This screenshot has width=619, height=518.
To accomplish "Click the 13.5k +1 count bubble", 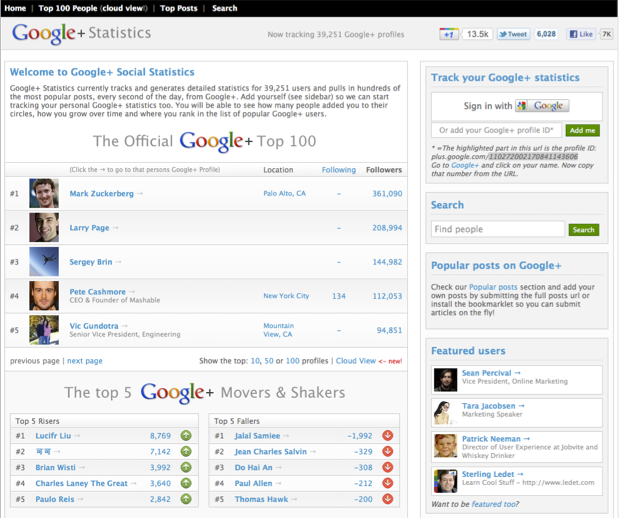I will point(477,34).
